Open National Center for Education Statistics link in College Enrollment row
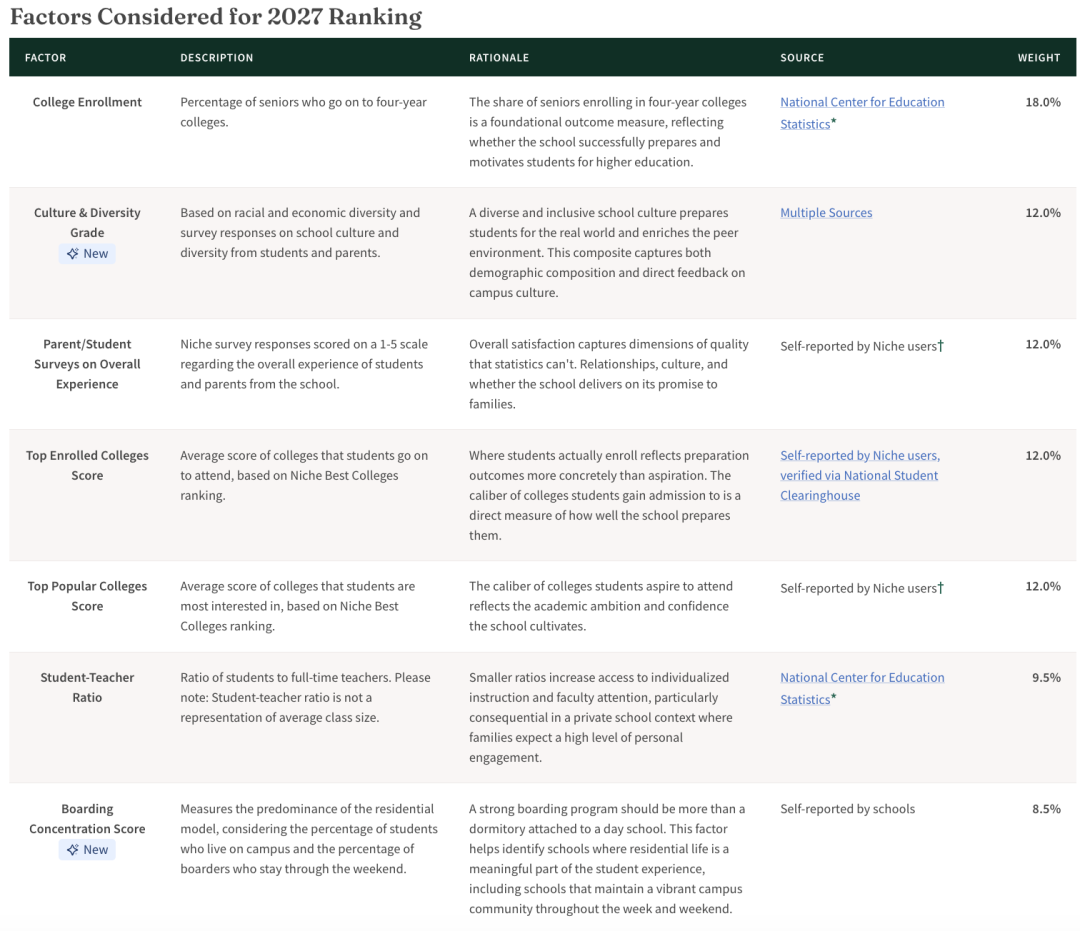This screenshot has width=1080, height=931. pyautogui.click(x=862, y=113)
